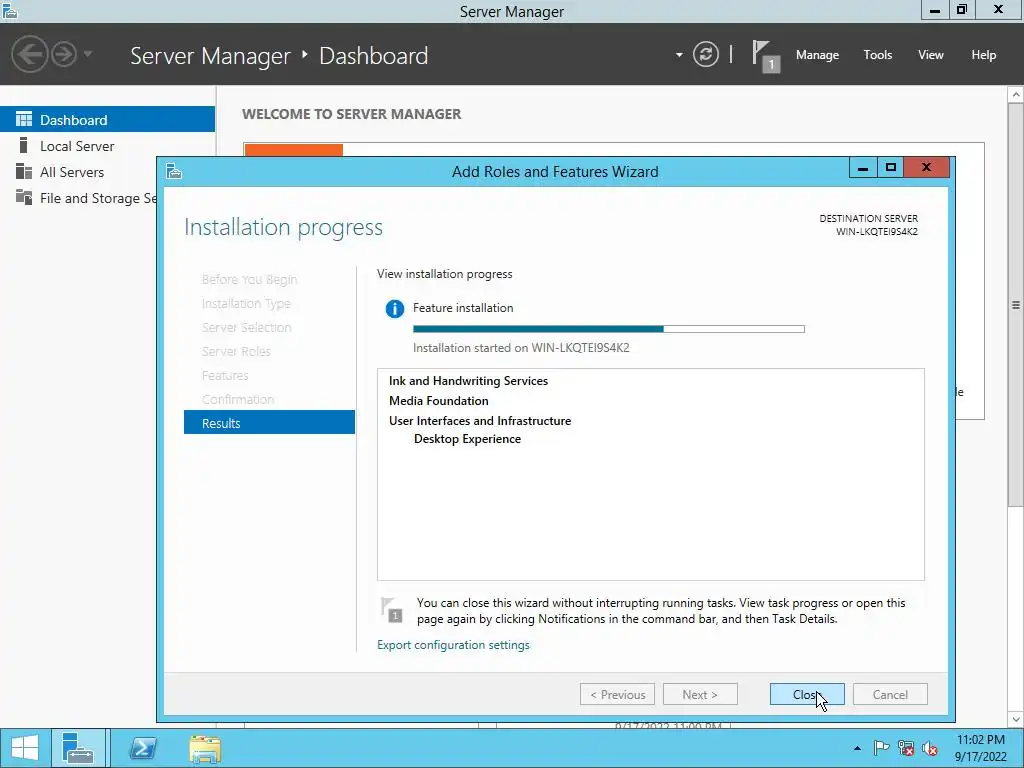
Task: Click the muted volume tray icon
Action: tap(930, 748)
